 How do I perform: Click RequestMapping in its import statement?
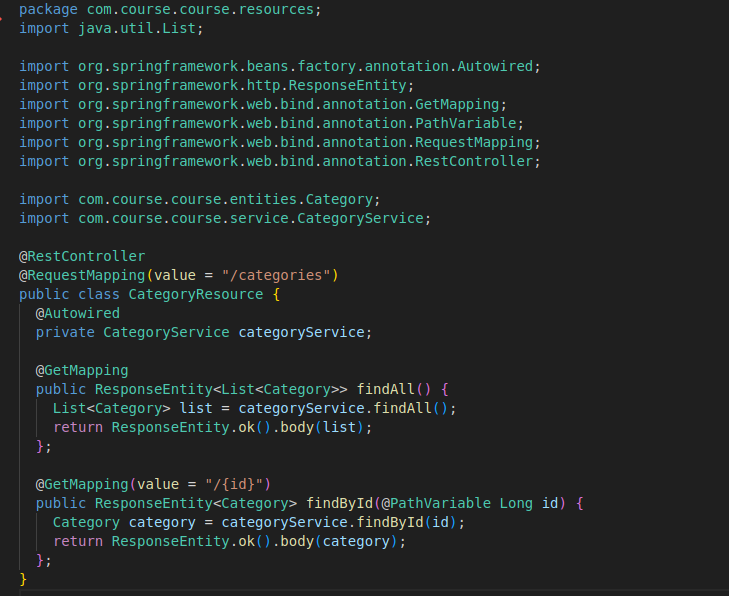coord(474,142)
